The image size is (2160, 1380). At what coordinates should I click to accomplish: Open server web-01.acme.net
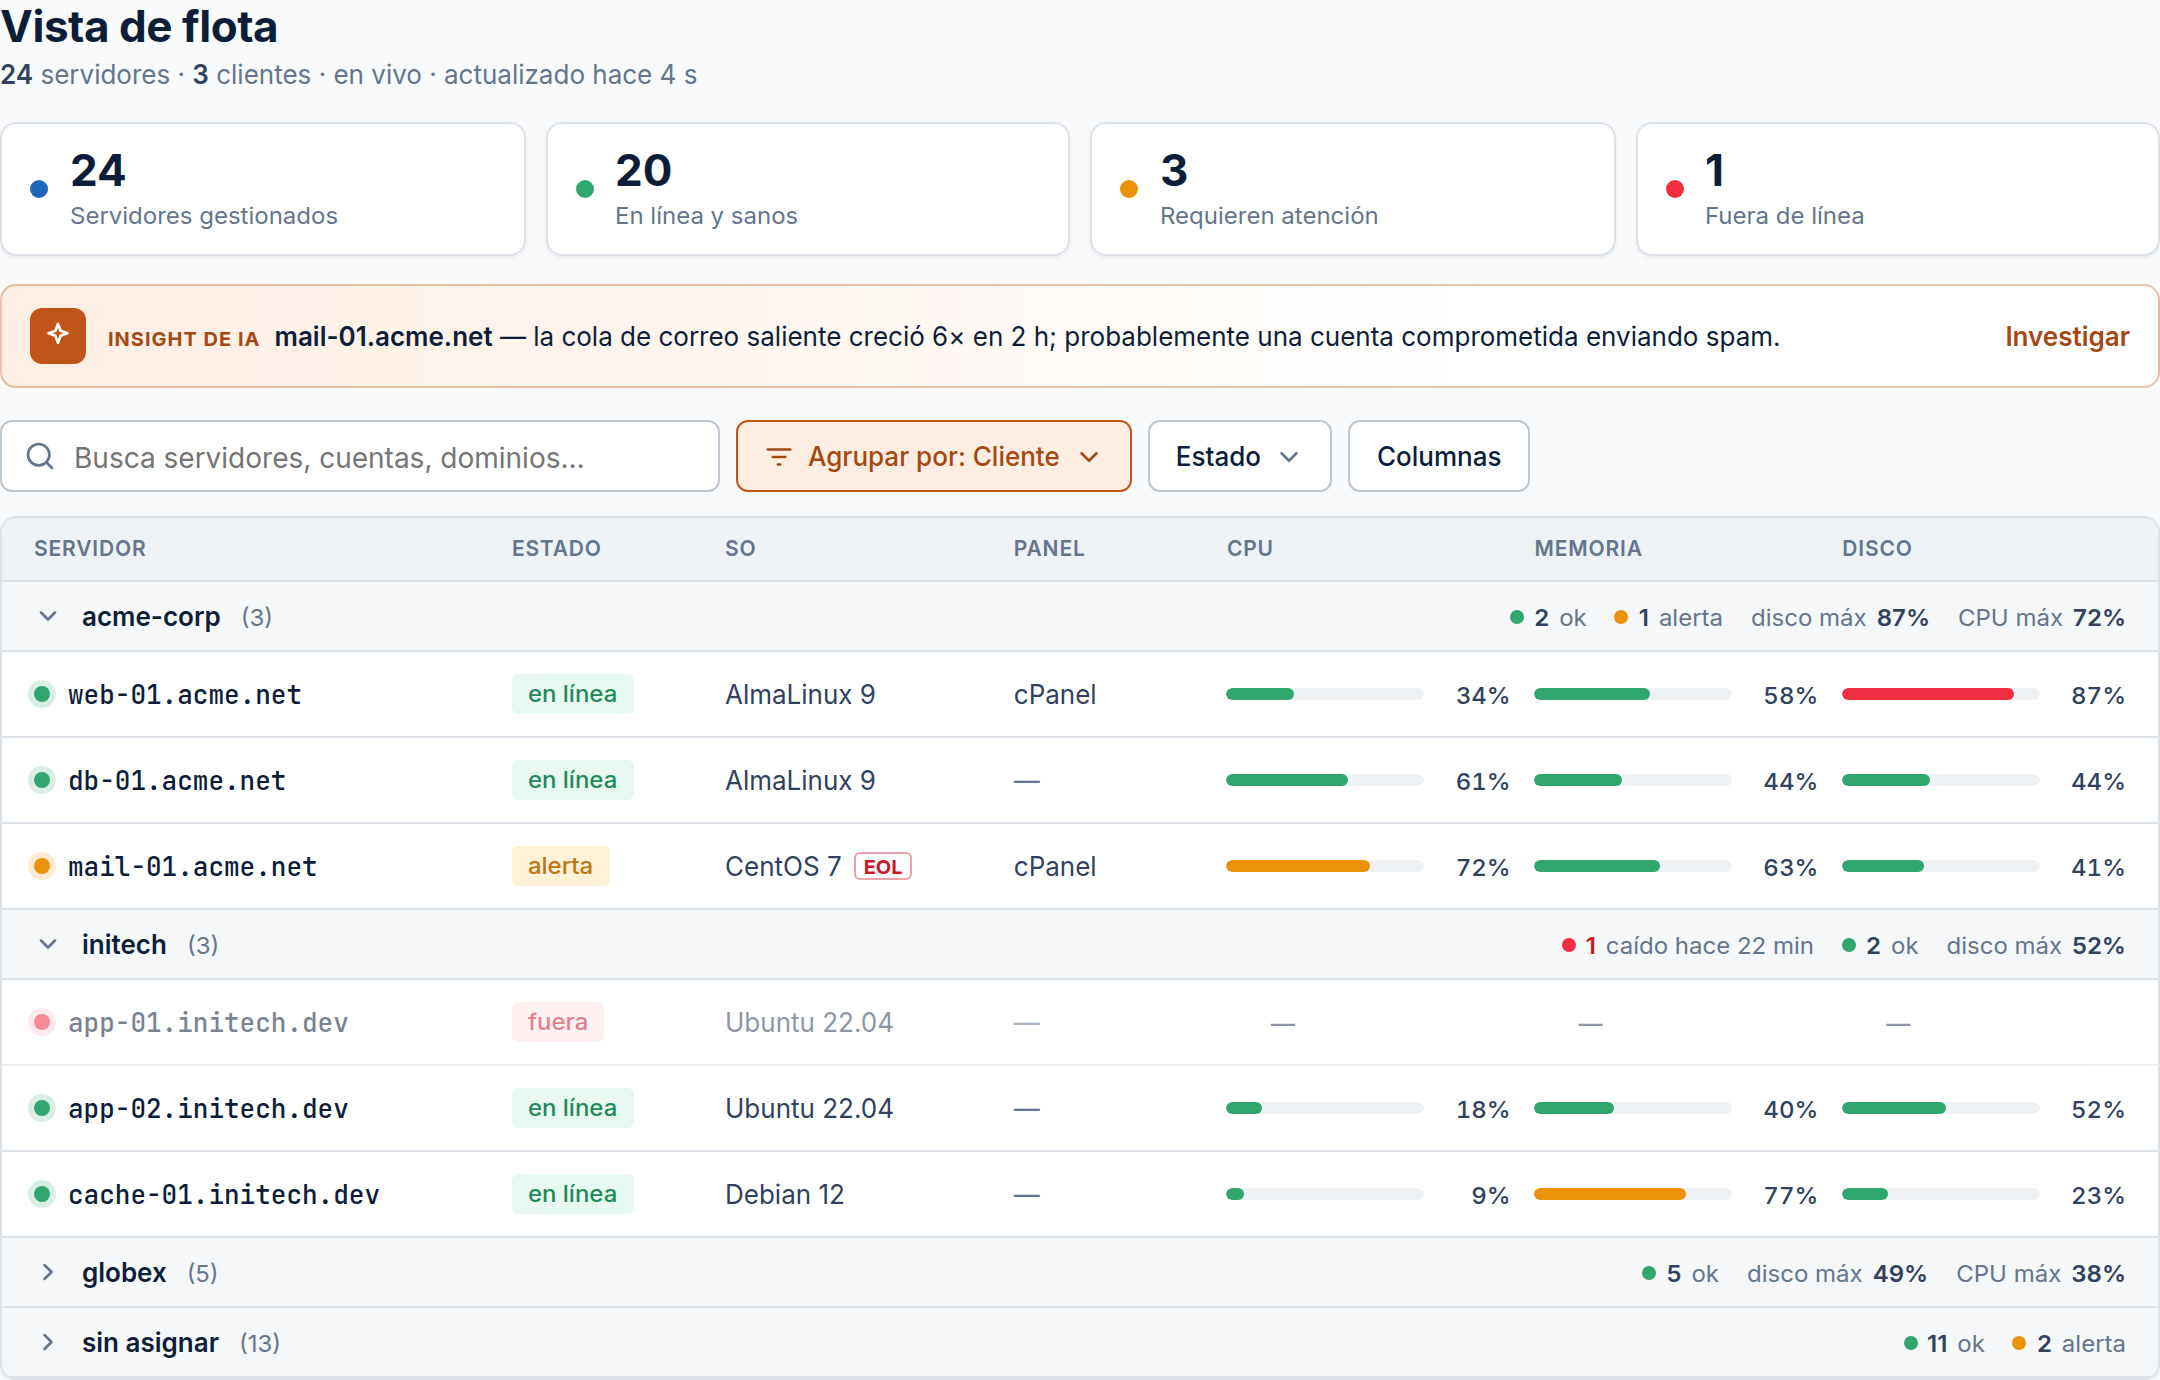point(184,695)
